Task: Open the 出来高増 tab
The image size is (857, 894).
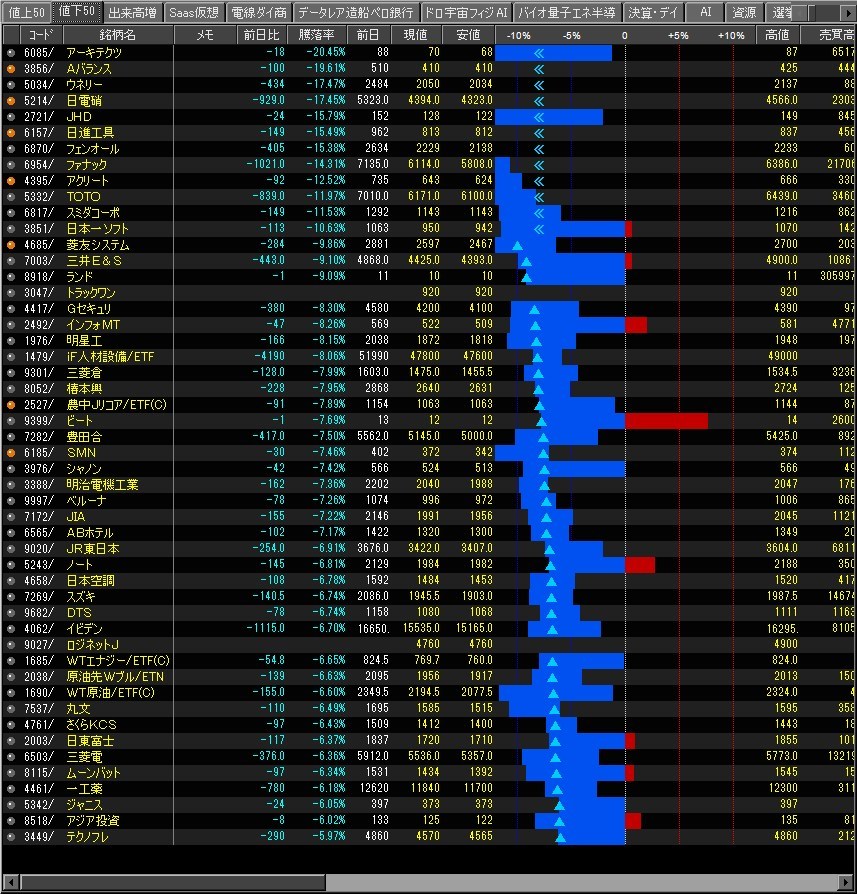Action: coord(132,13)
